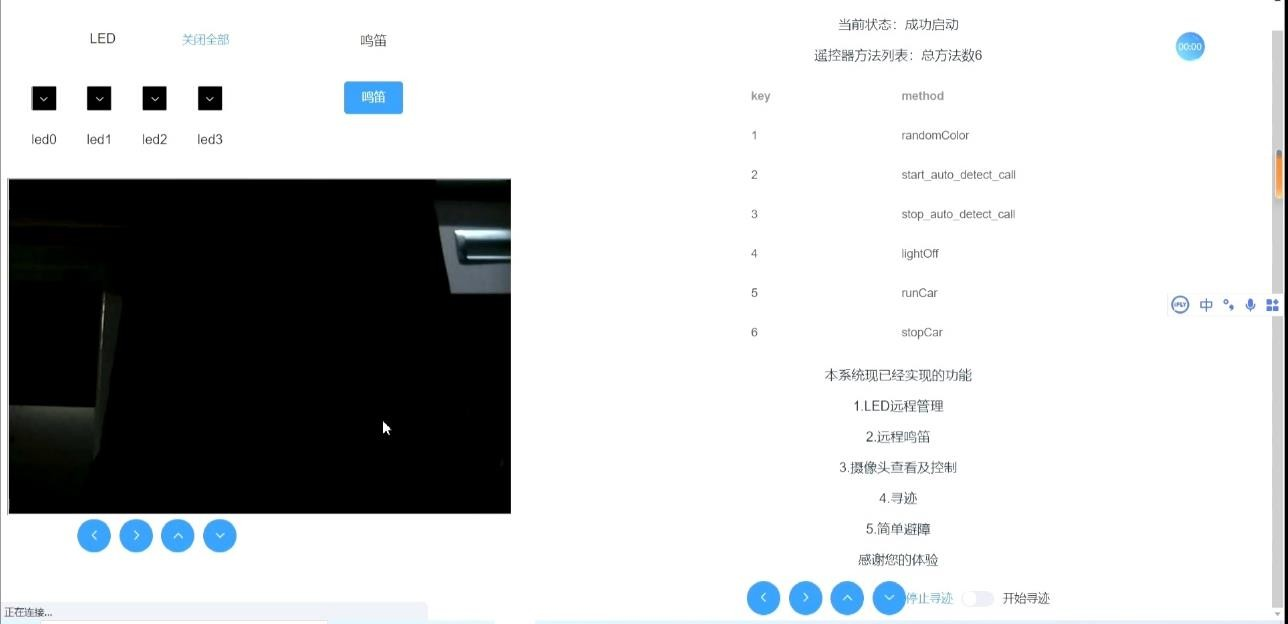This screenshot has height=624, width=1288.
Task: Select the 停止寻迹 switch label
Action: pos(929,598)
